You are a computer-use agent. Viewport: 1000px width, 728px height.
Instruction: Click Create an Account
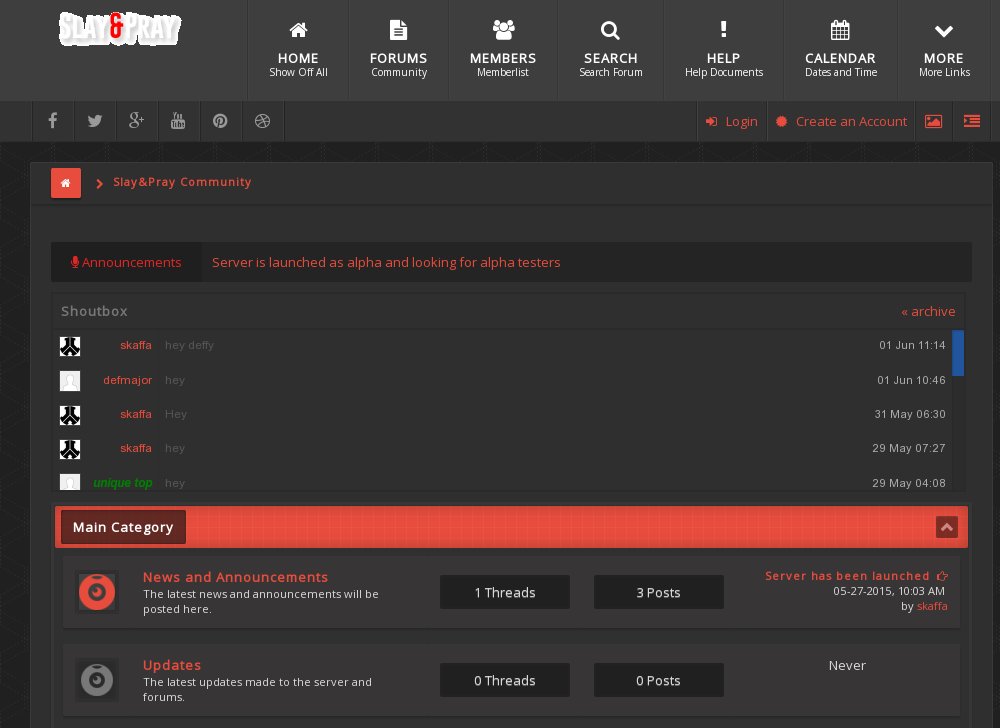click(841, 121)
